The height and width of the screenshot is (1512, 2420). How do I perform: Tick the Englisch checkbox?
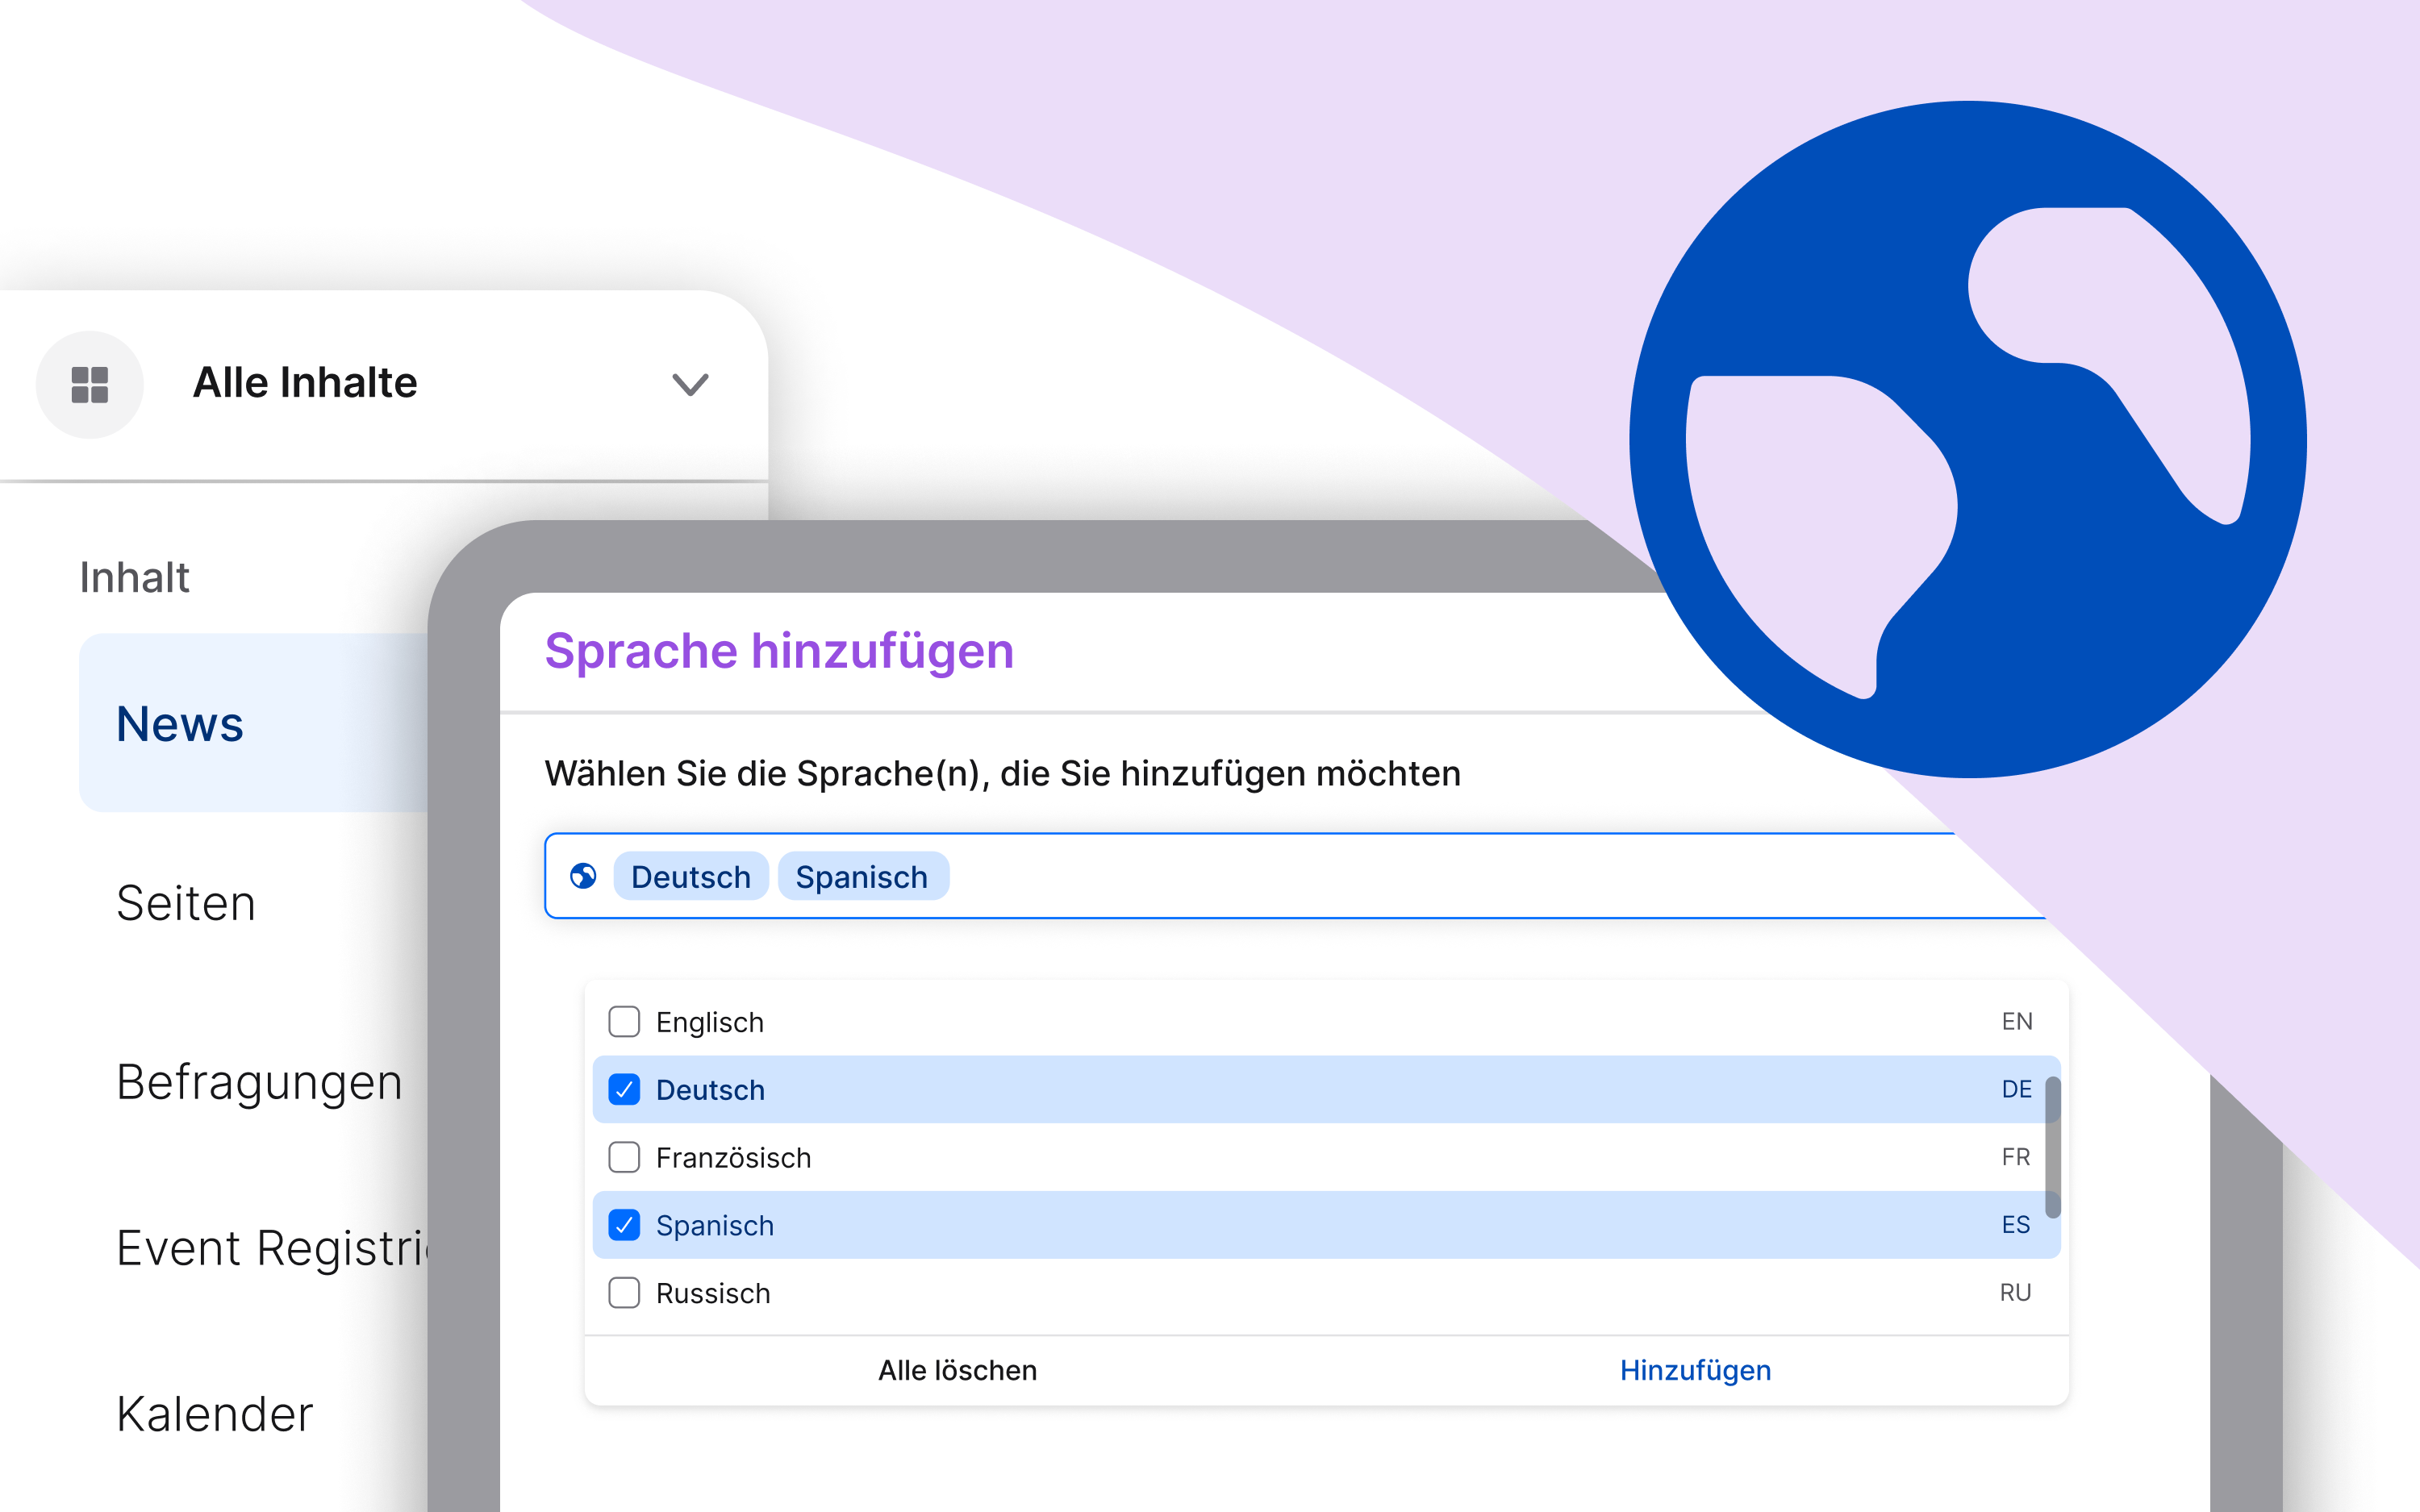coord(624,1022)
